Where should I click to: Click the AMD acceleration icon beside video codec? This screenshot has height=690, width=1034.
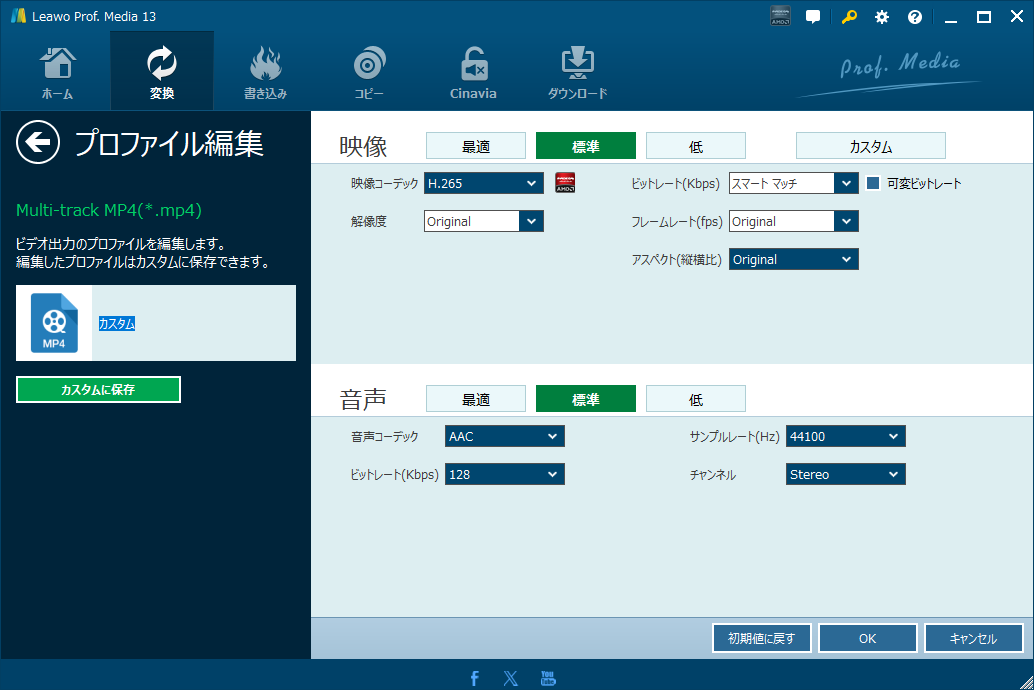pyautogui.click(x=565, y=183)
